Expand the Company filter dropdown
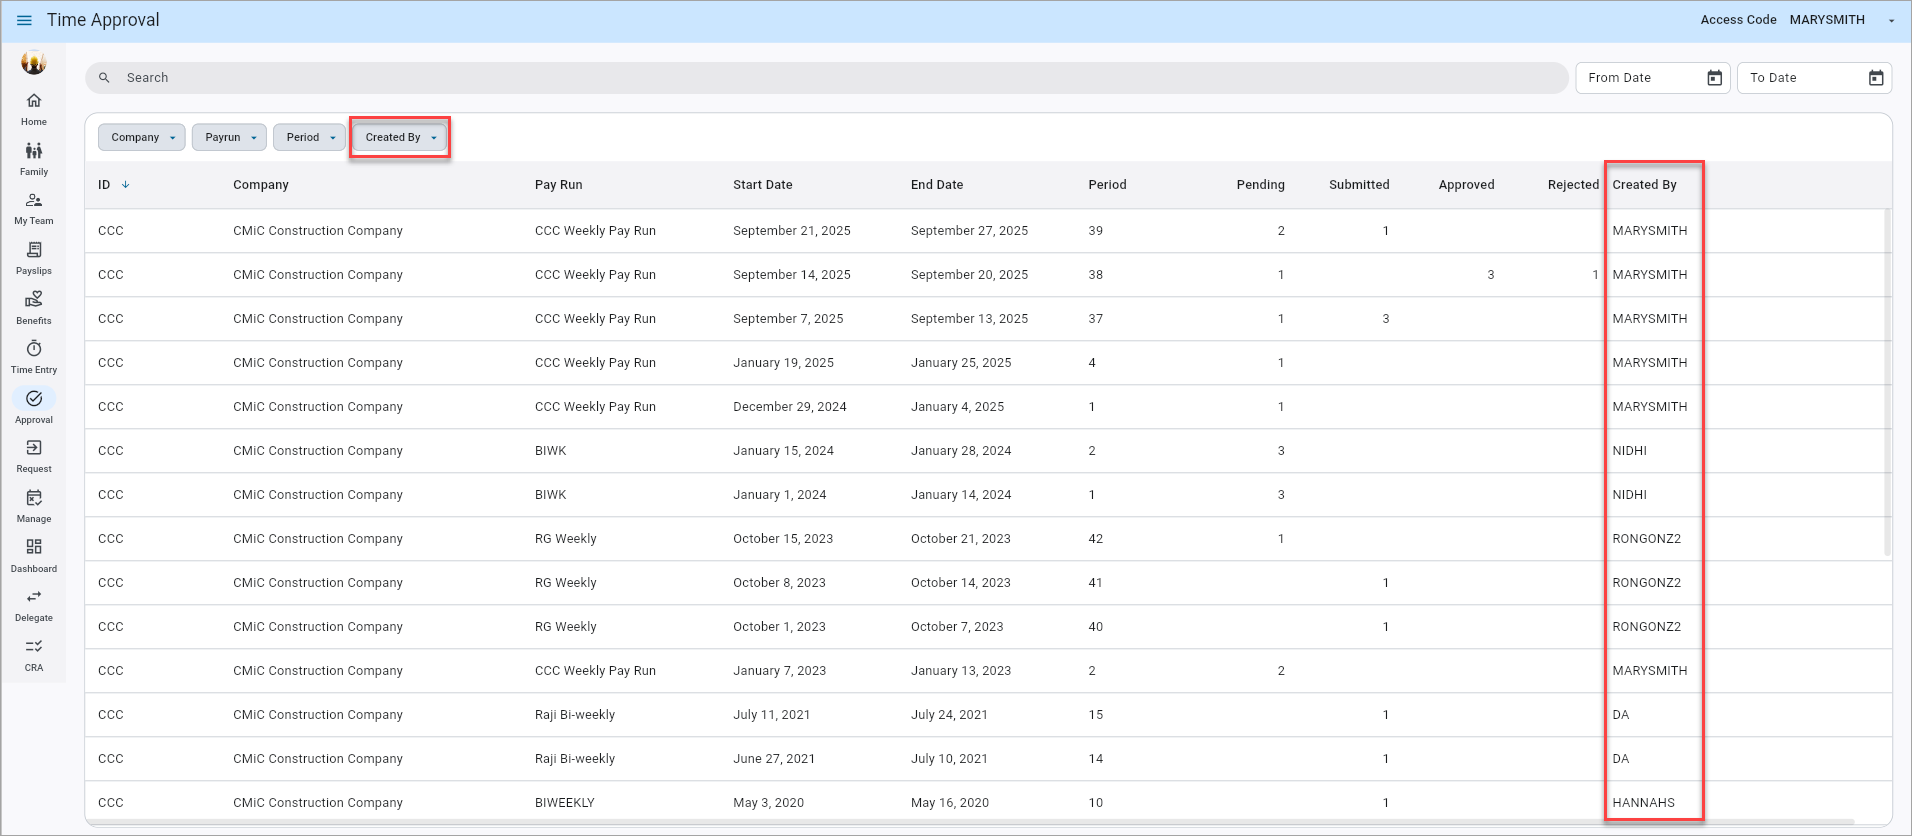Viewport: 1912px width, 836px height. pyautogui.click(x=142, y=137)
